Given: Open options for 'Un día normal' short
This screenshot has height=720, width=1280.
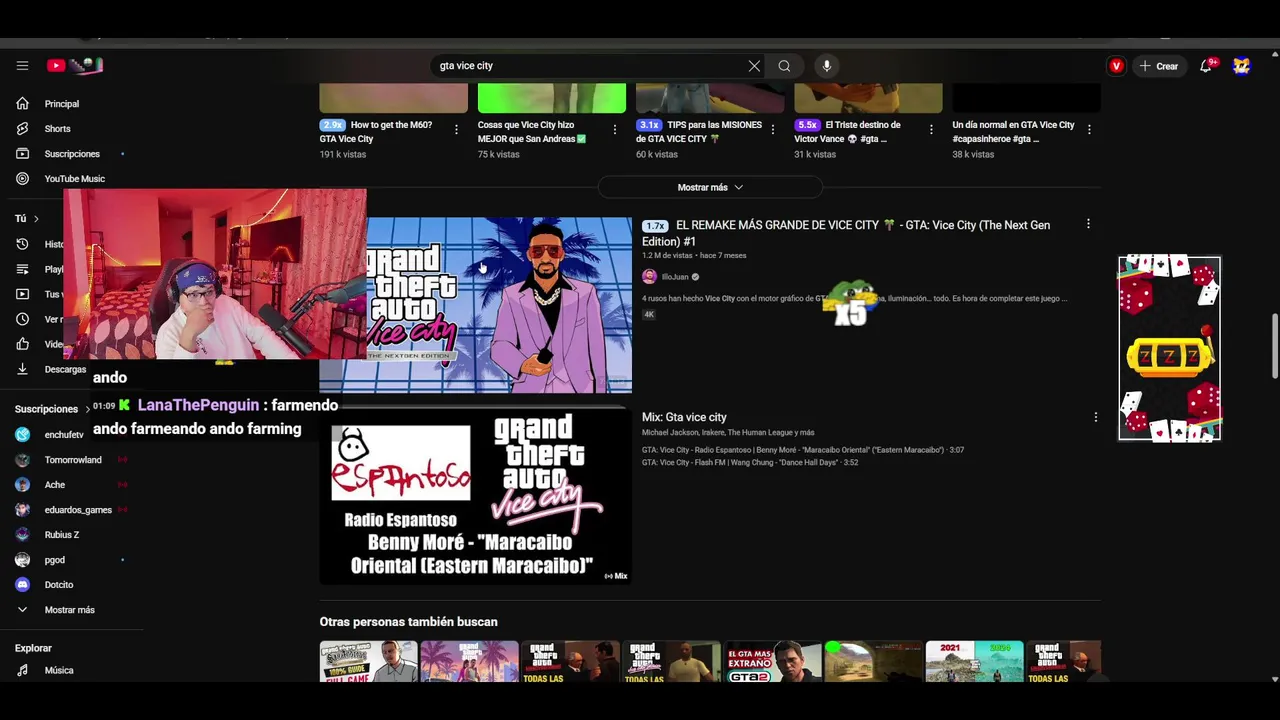Looking at the screenshot, I should (1089, 130).
